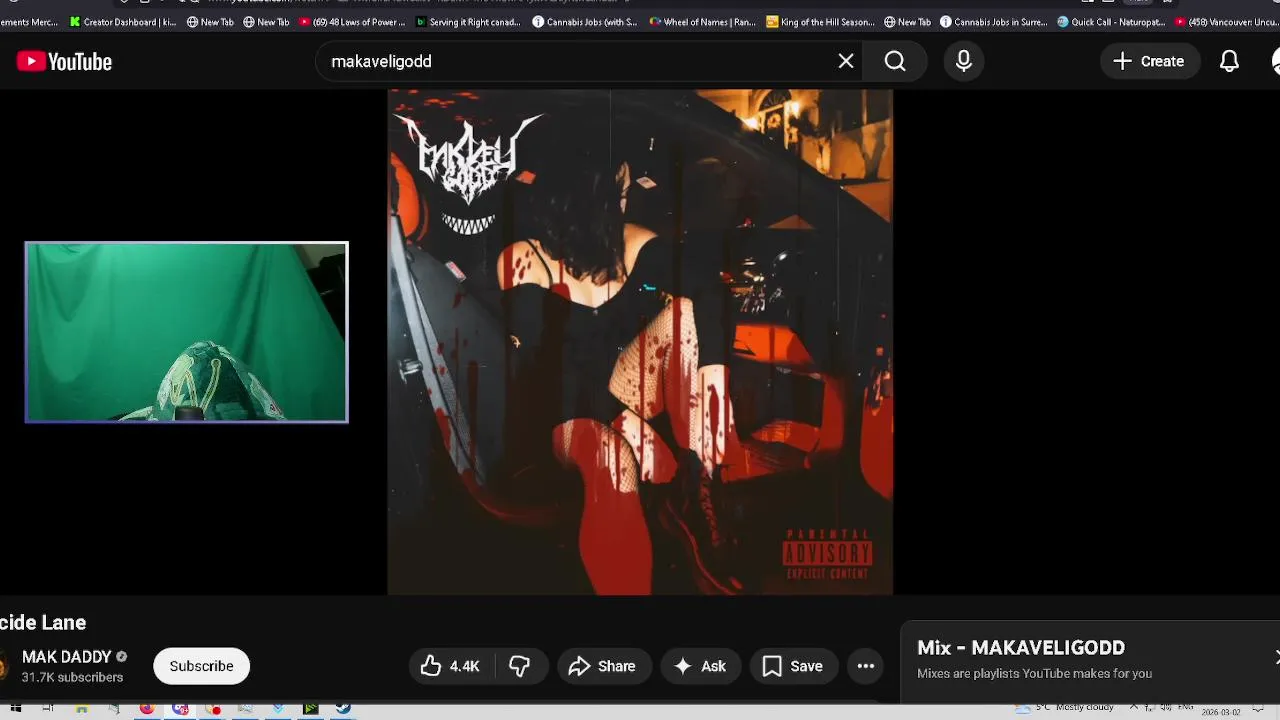The height and width of the screenshot is (720, 1280).
Task: Open Cannabis Jobs in Surrey bookmark
Action: click(994, 22)
